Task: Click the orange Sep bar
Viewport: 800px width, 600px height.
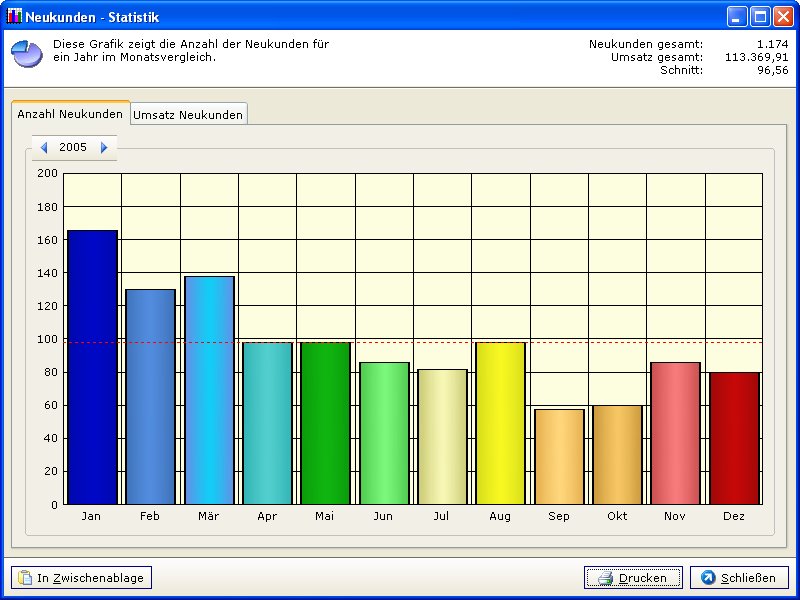Action: (559, 457)
